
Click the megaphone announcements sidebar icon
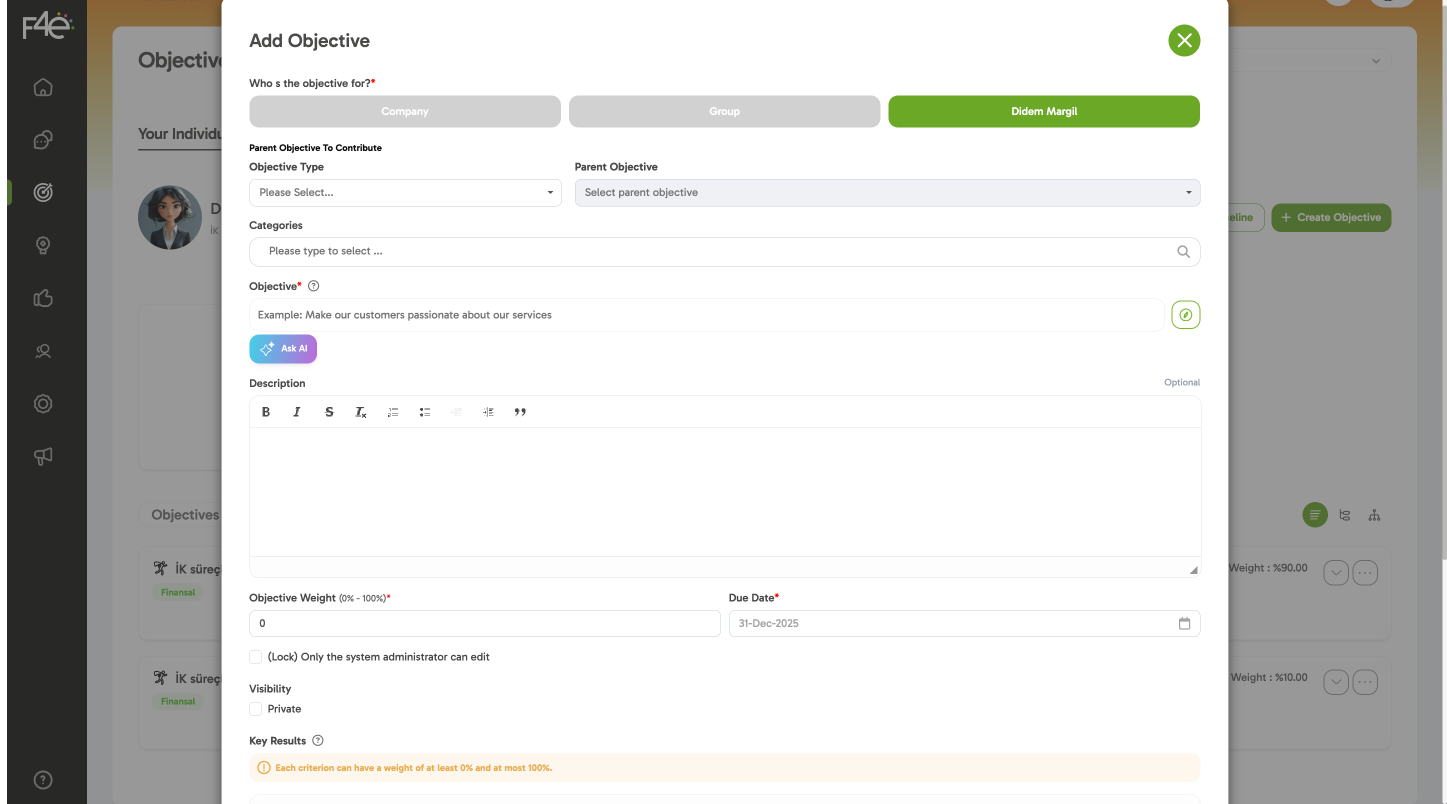pyautogui.click(x=43, y=456)
